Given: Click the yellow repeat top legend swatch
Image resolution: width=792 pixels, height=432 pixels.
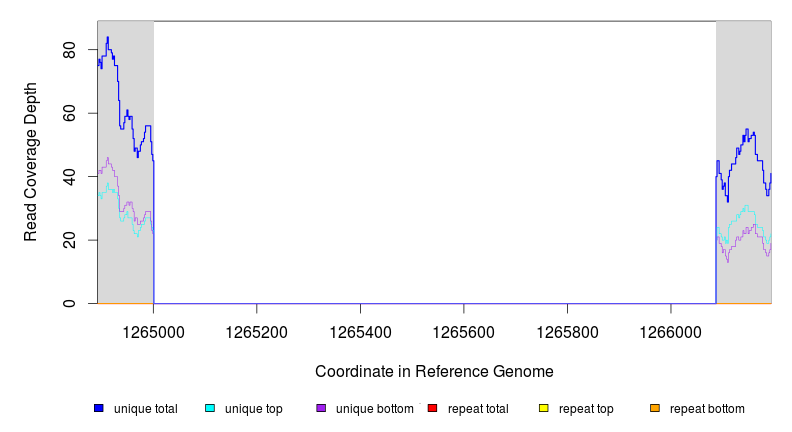Looking at the screenshot, I should tap(544, 408).
